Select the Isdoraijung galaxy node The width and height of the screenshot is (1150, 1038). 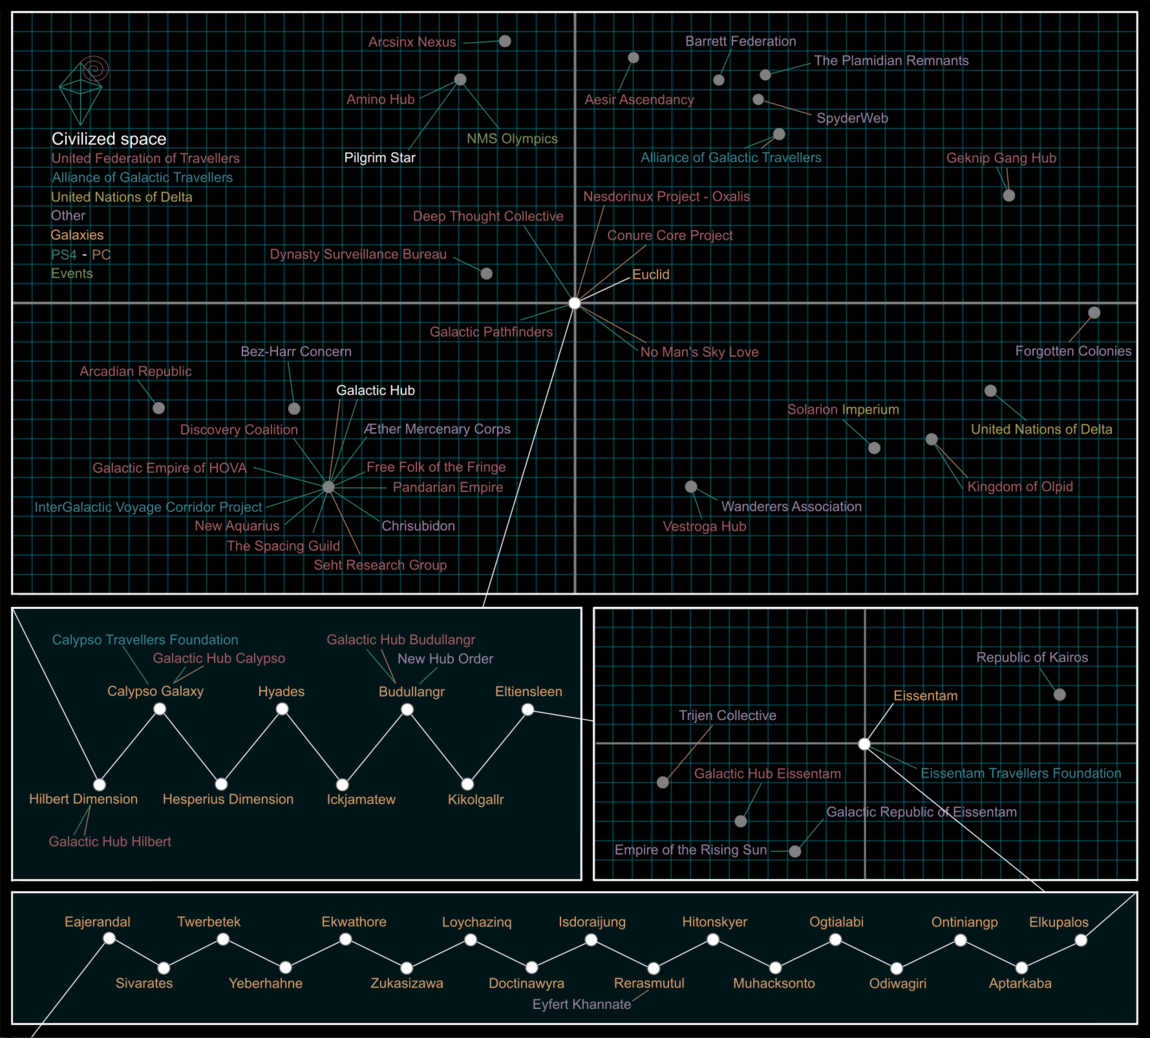click(591, 940)
